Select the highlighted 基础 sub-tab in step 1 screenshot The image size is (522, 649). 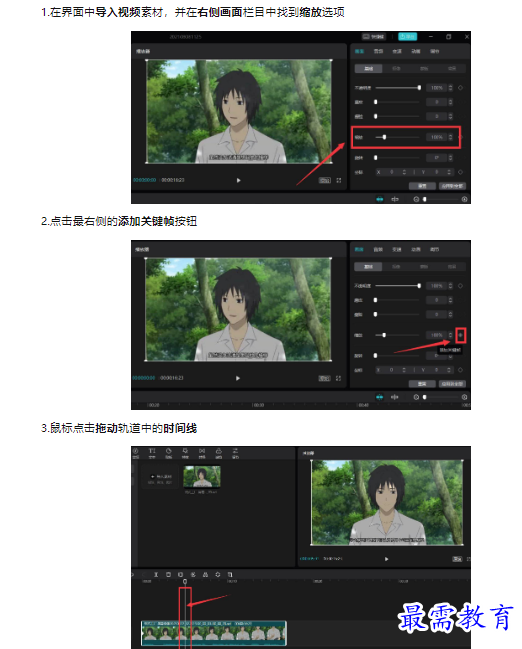point(368,68)
